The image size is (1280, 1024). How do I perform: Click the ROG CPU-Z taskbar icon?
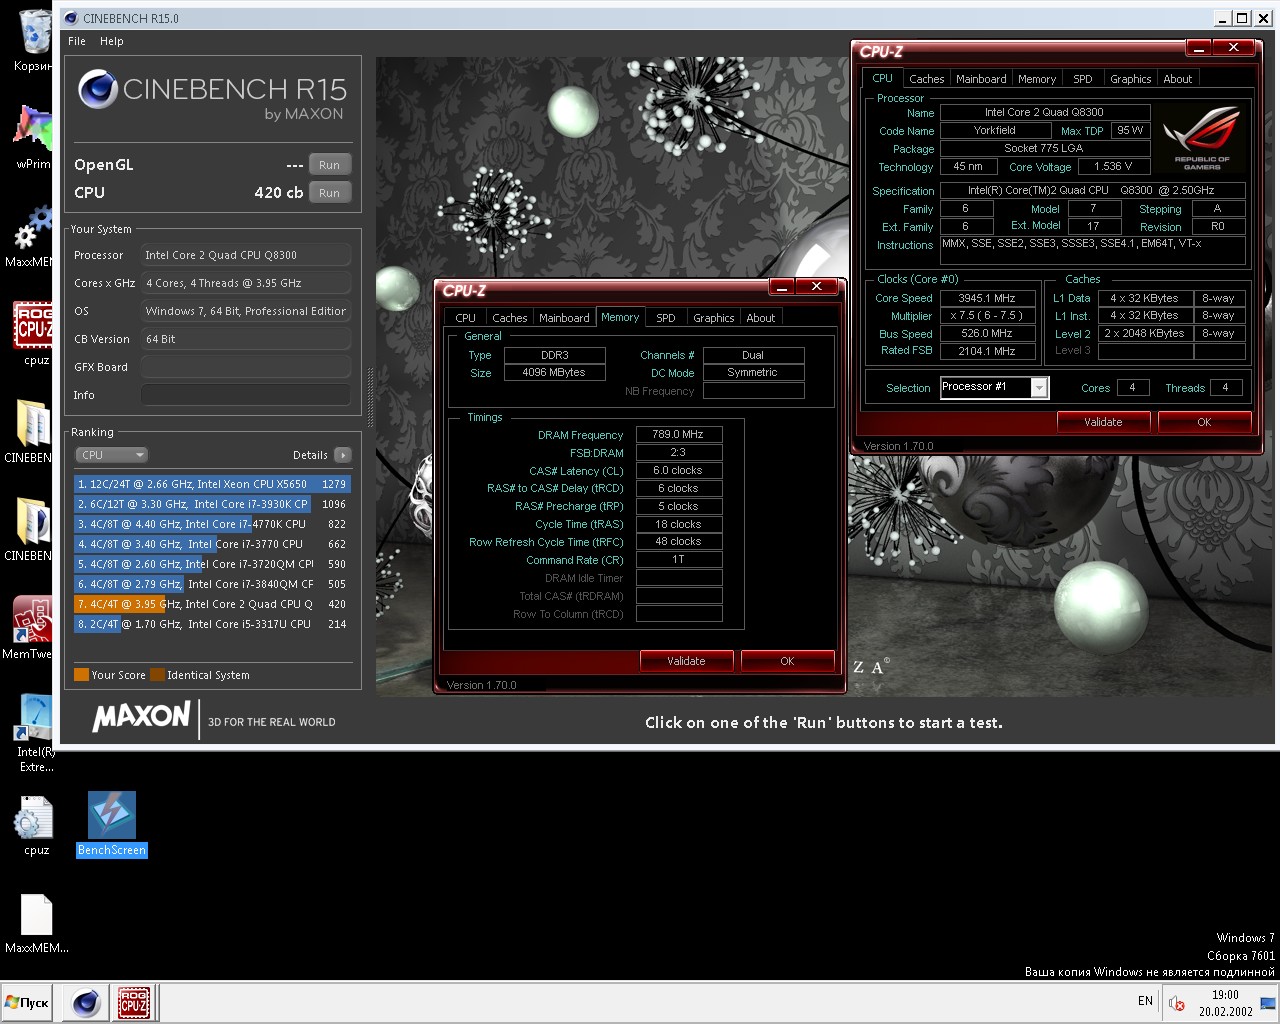pos(134,1002)
